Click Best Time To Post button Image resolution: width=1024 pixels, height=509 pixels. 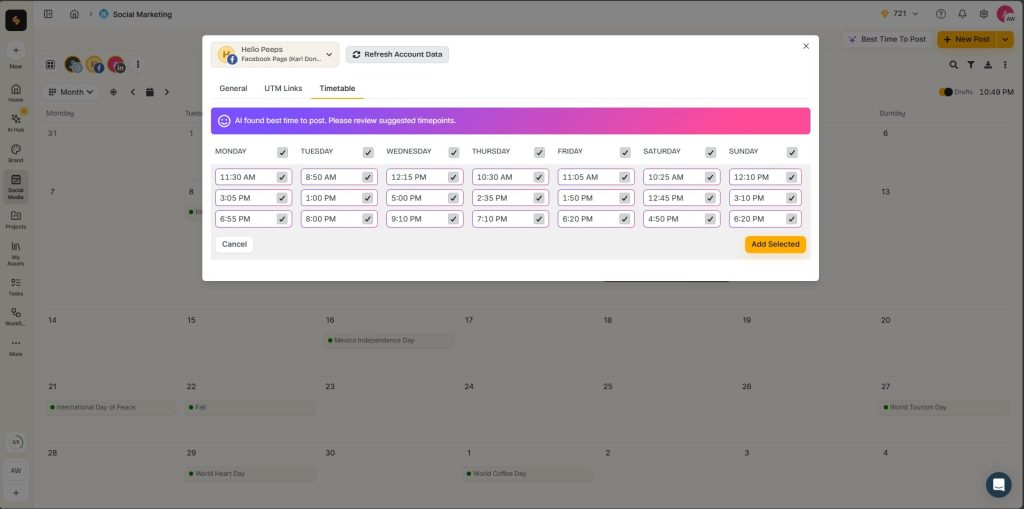pyautogui.click(x=887, y=39)
